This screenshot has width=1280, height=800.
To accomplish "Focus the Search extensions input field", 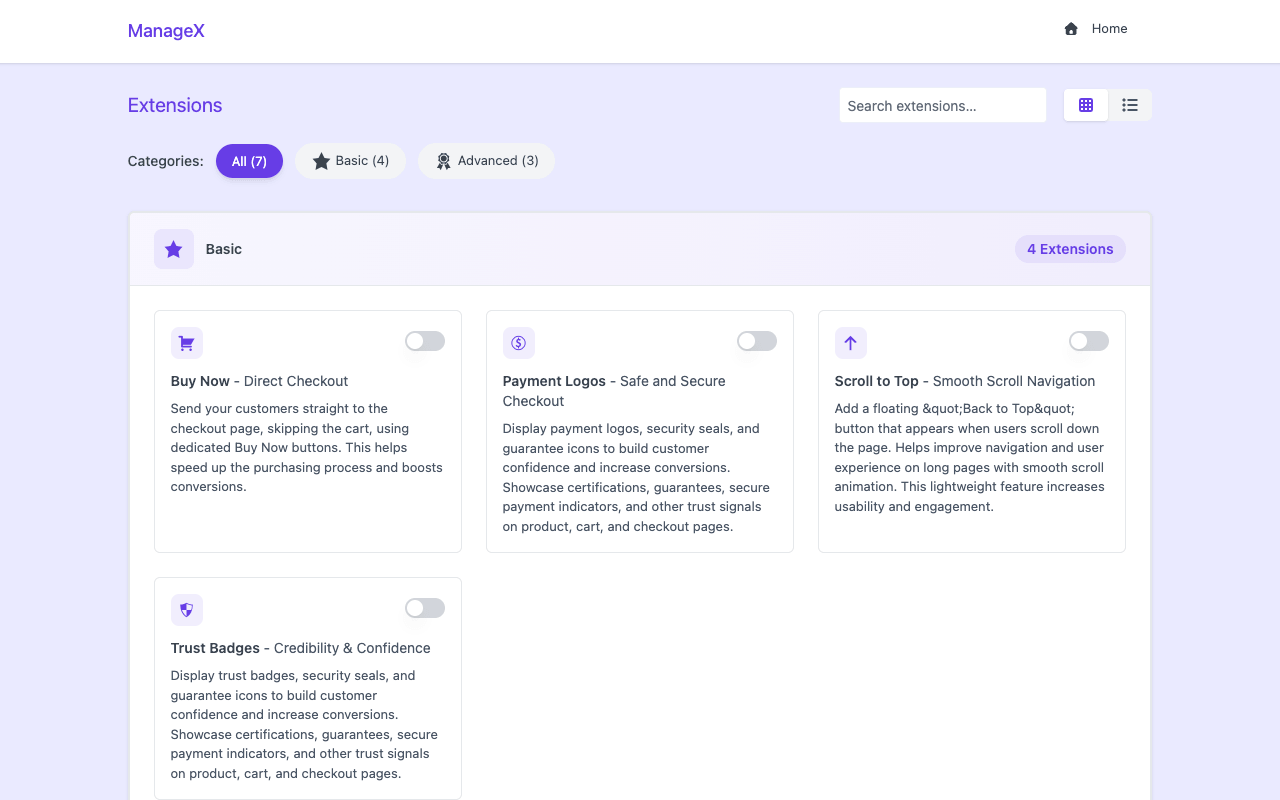I will pos(942,105).
